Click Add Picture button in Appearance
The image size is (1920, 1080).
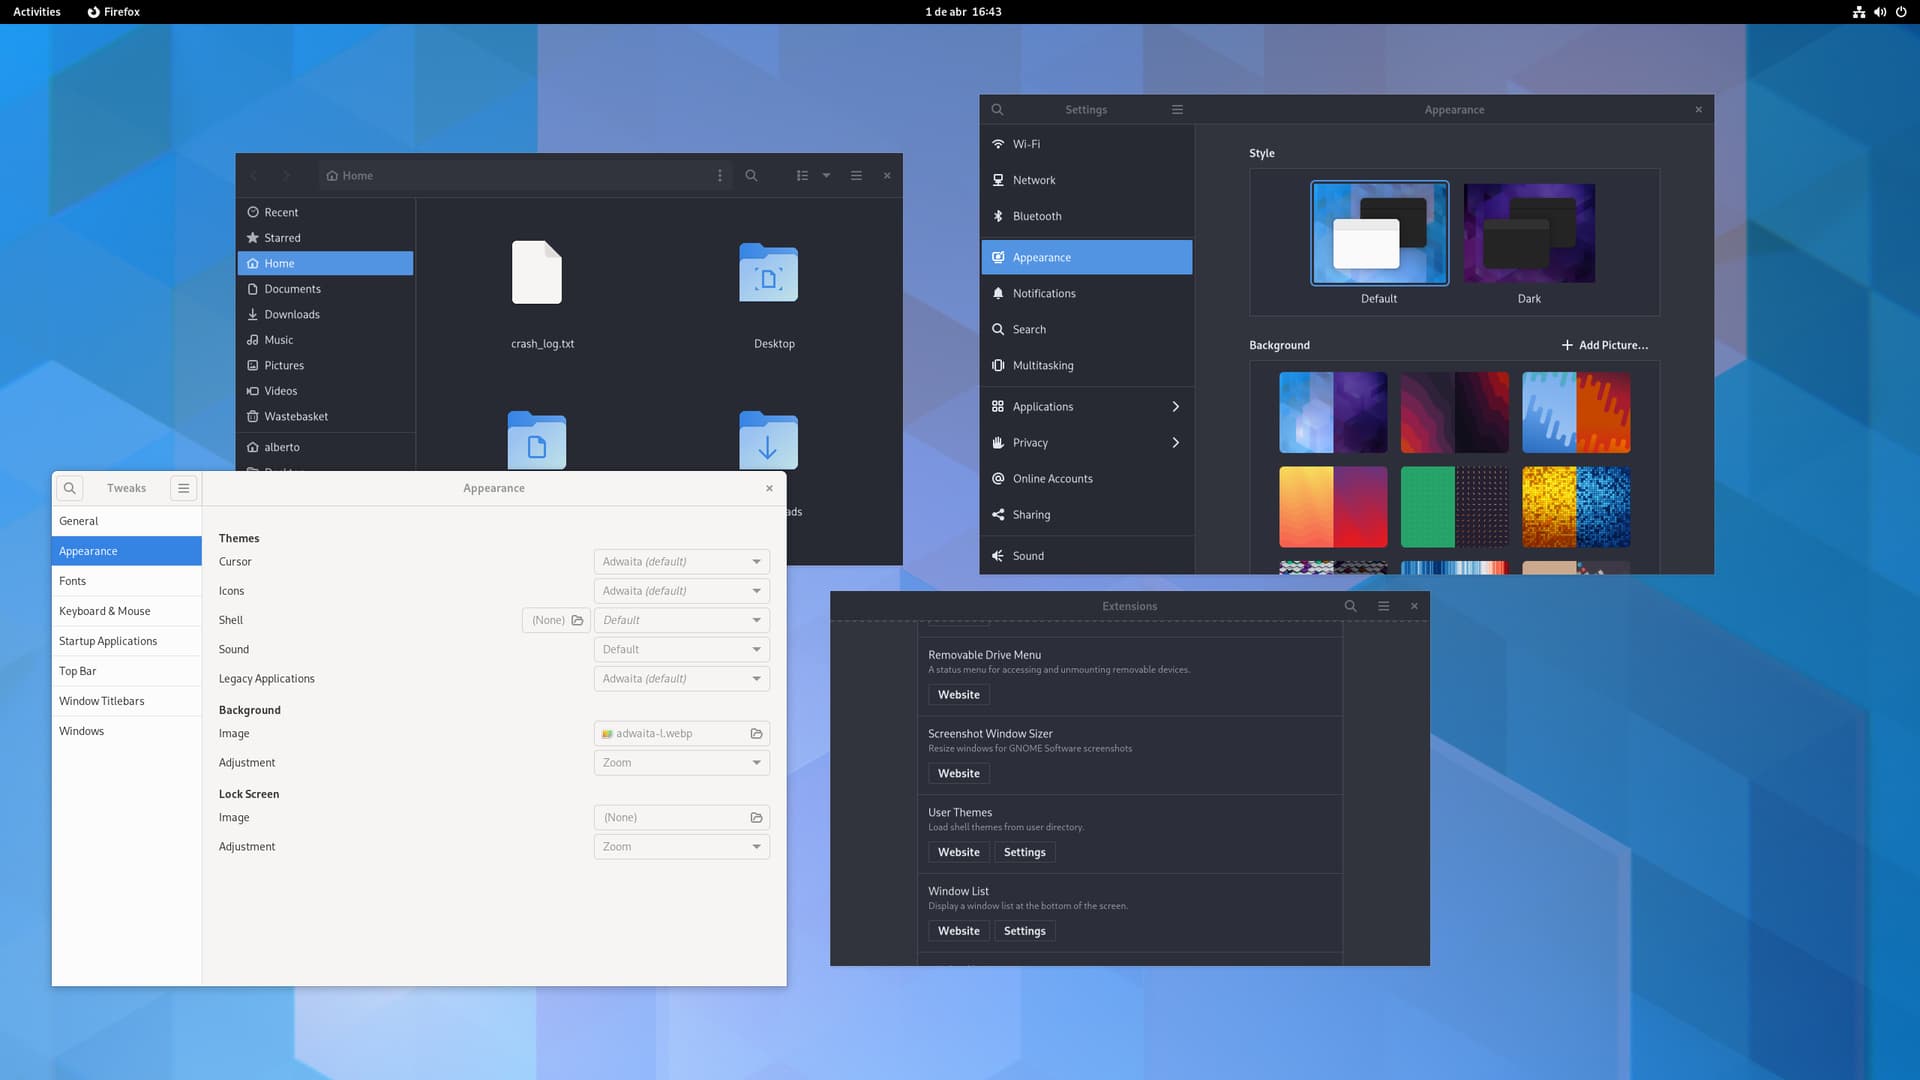tap(1604, 345)
